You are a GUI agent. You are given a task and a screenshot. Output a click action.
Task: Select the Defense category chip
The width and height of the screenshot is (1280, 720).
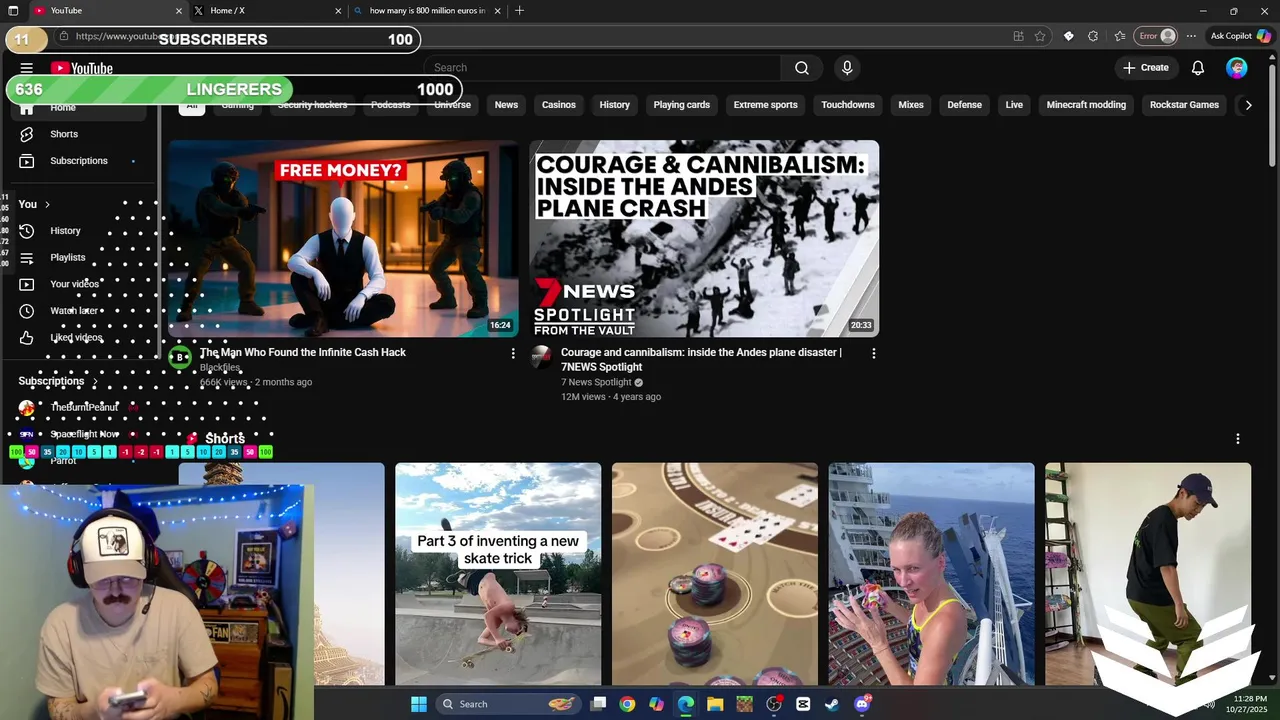[x=965, y=105]
